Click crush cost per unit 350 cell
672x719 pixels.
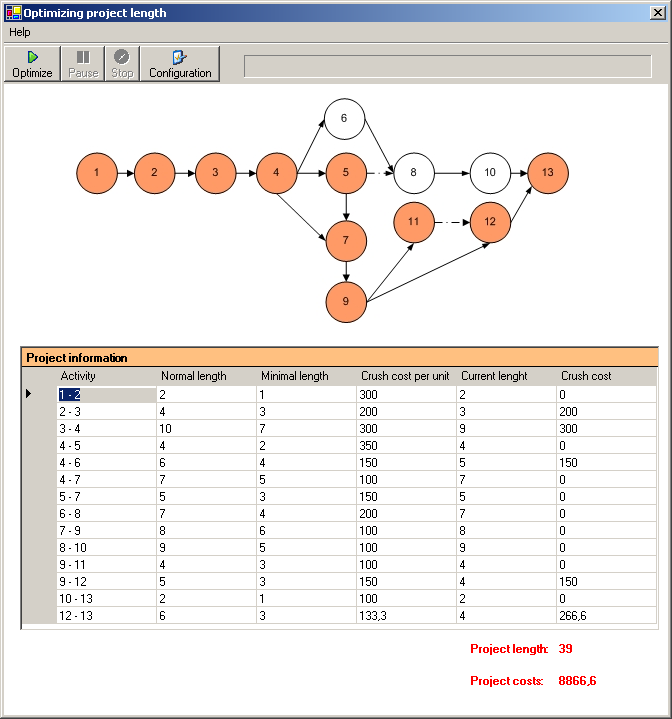[406, 446]
